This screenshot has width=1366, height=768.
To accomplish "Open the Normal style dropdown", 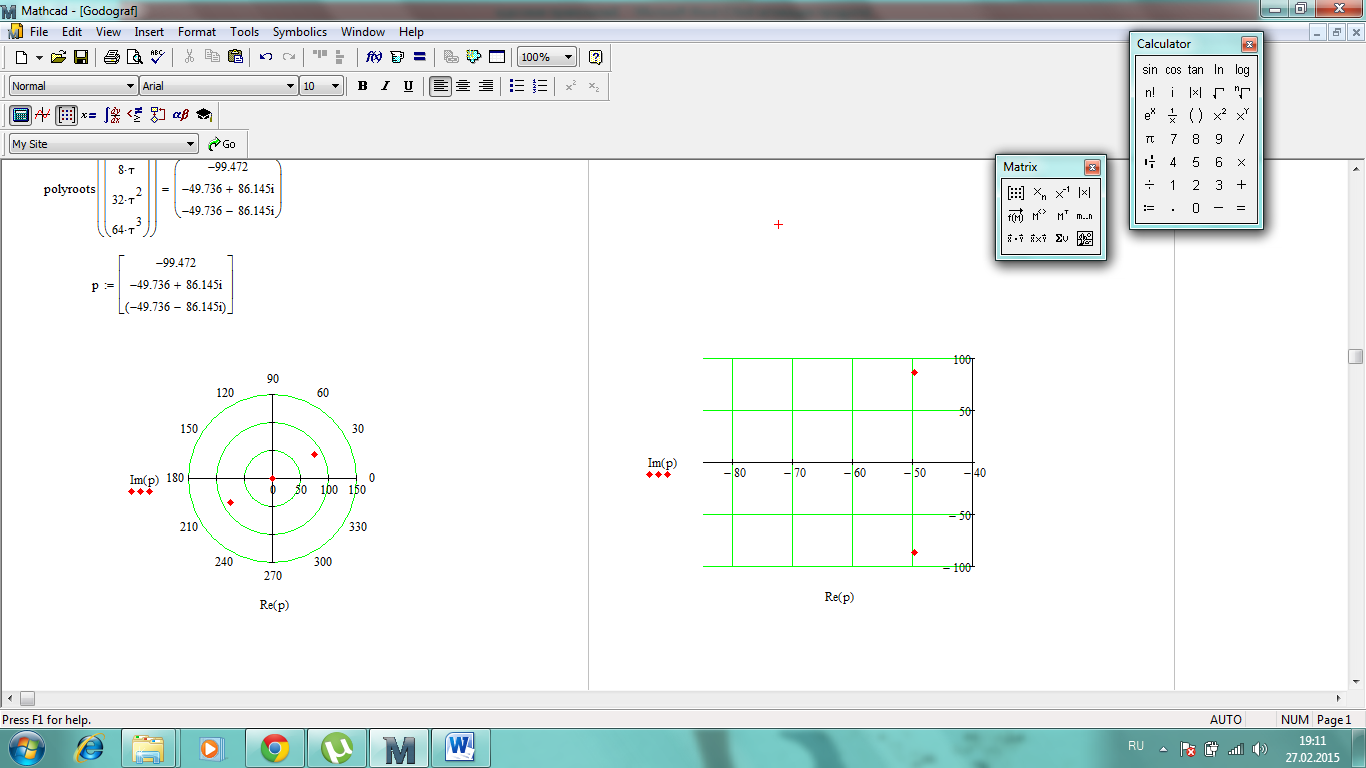I will tap(130, 86).
